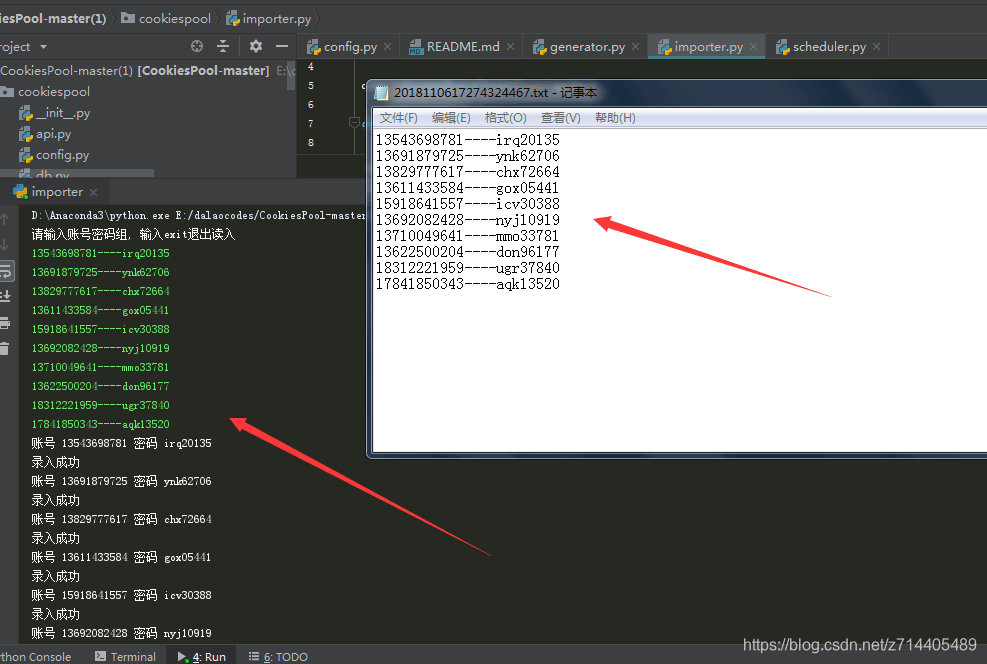987x664 pixels.
Task: Open Notepad 查看(V) menu
Action: 560,118
